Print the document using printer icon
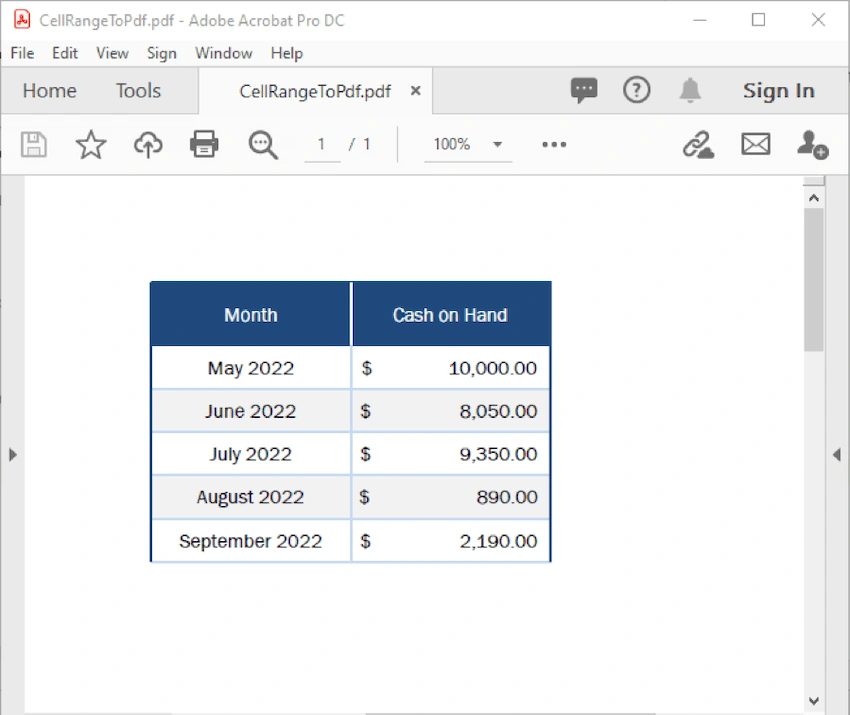The image size is (850, 715). click(204, 144)
